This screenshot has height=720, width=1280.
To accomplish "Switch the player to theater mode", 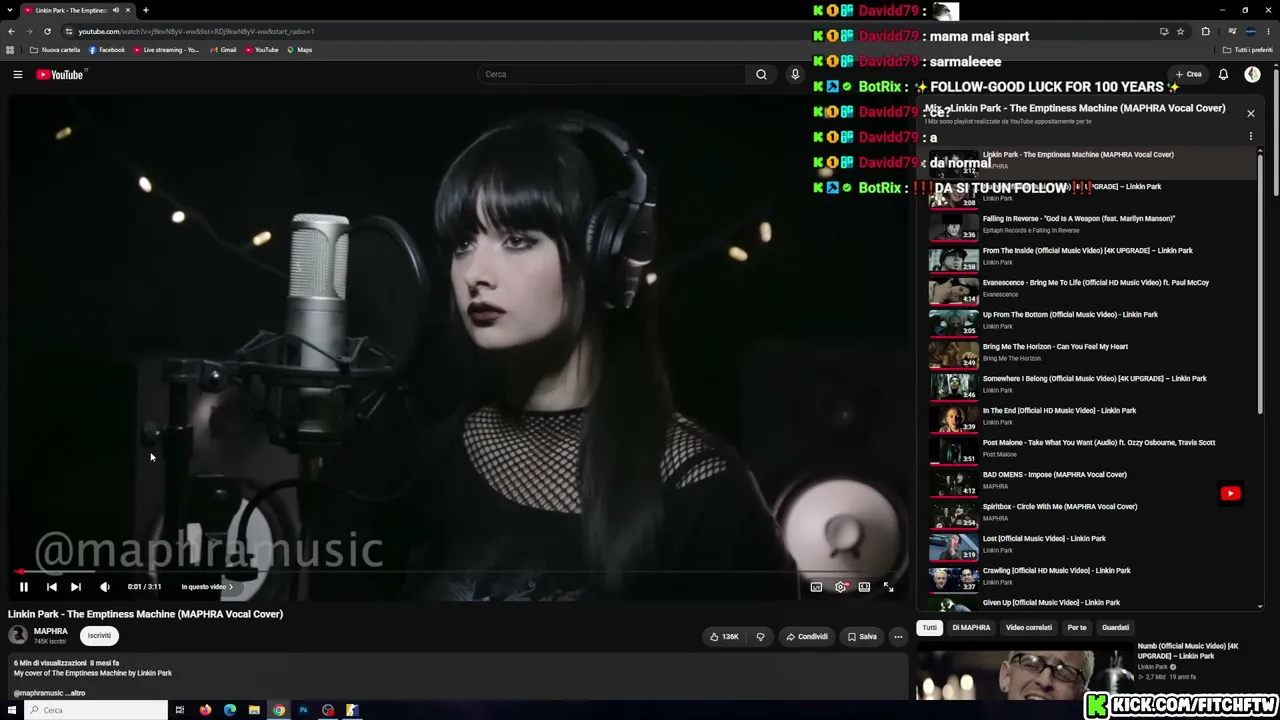I will click(864, 587).
